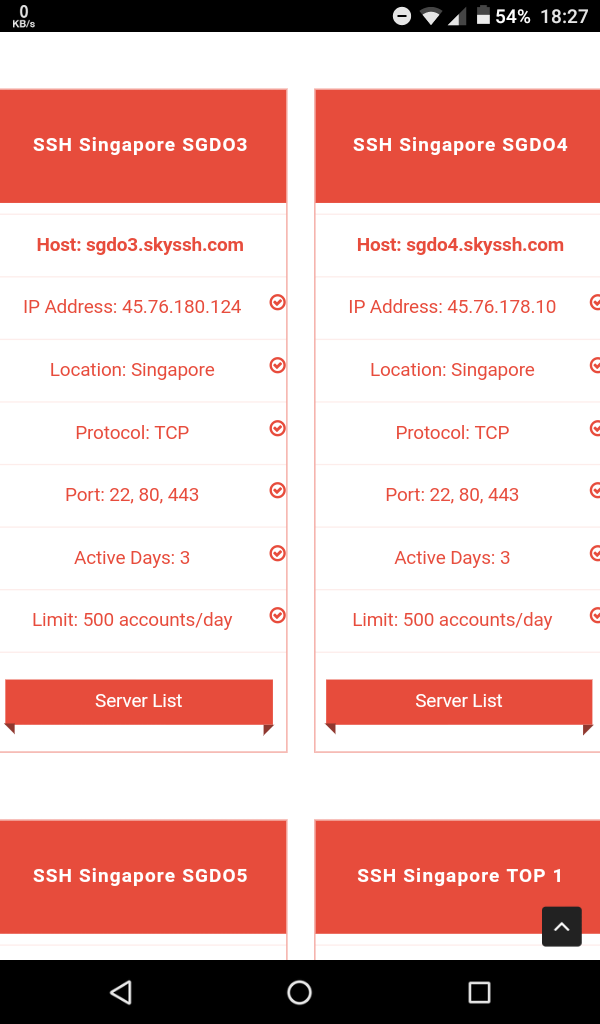
Task: Select the SSH Singapore SGDO3 header
Action: 140,146
